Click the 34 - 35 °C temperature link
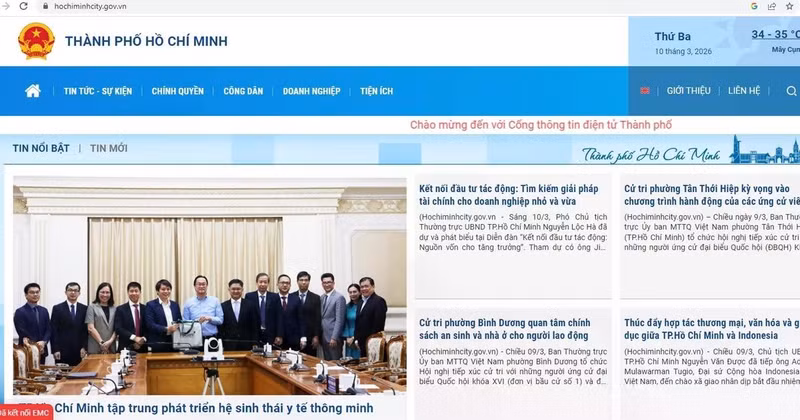This screenshot has width=800, height=420. pyautogui.click(x=776, y=34)
